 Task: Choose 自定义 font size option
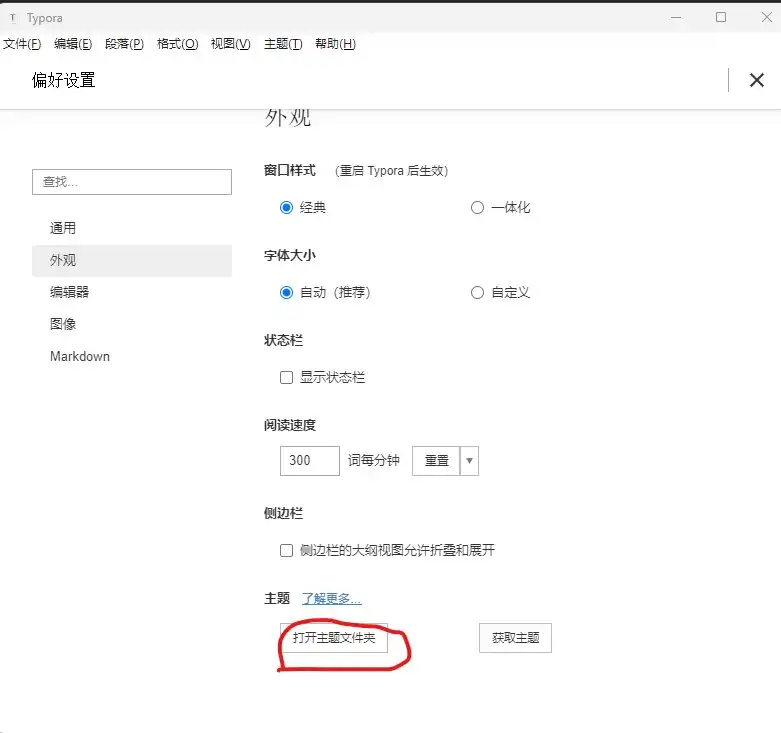coord(477,293)
